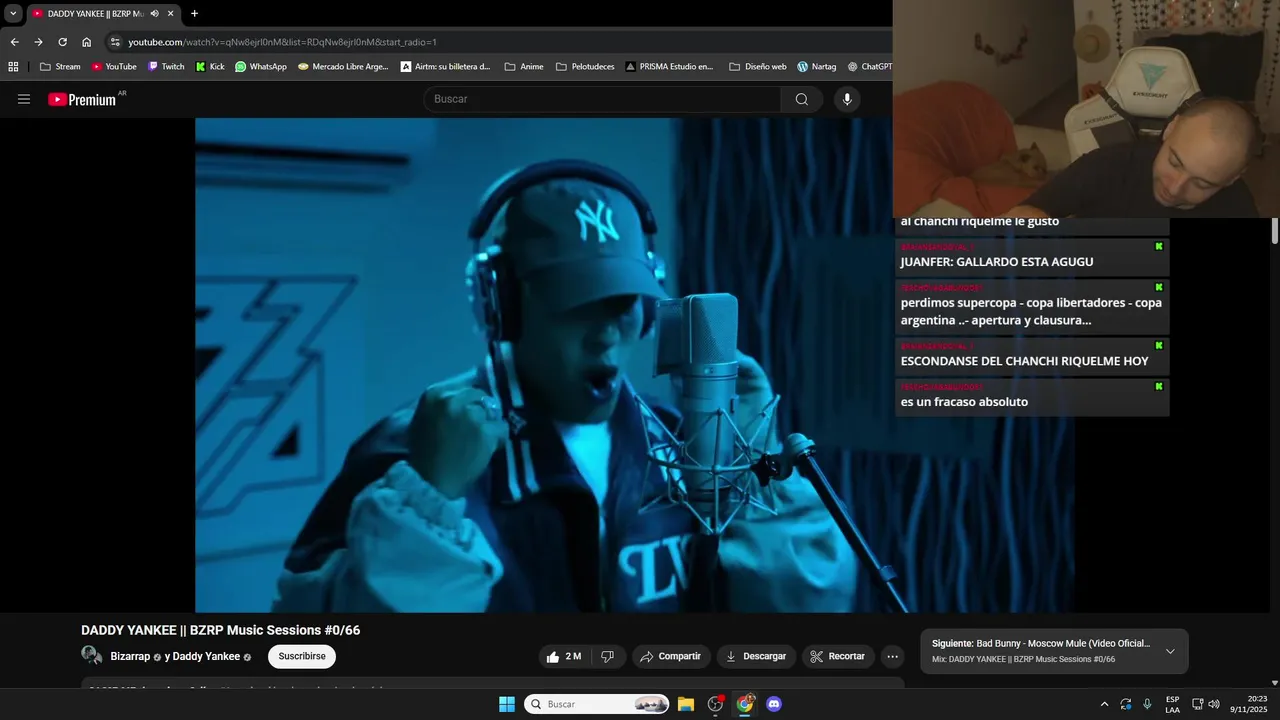
Task: Open the Twitch bookmark
Action: coord(166,67)
